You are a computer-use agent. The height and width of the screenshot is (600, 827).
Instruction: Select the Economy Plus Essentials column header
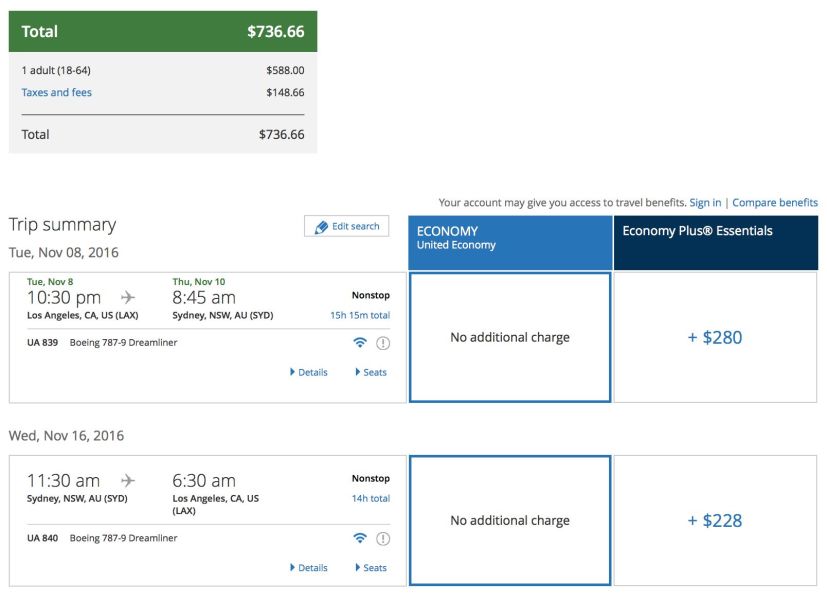click(716, 243)
